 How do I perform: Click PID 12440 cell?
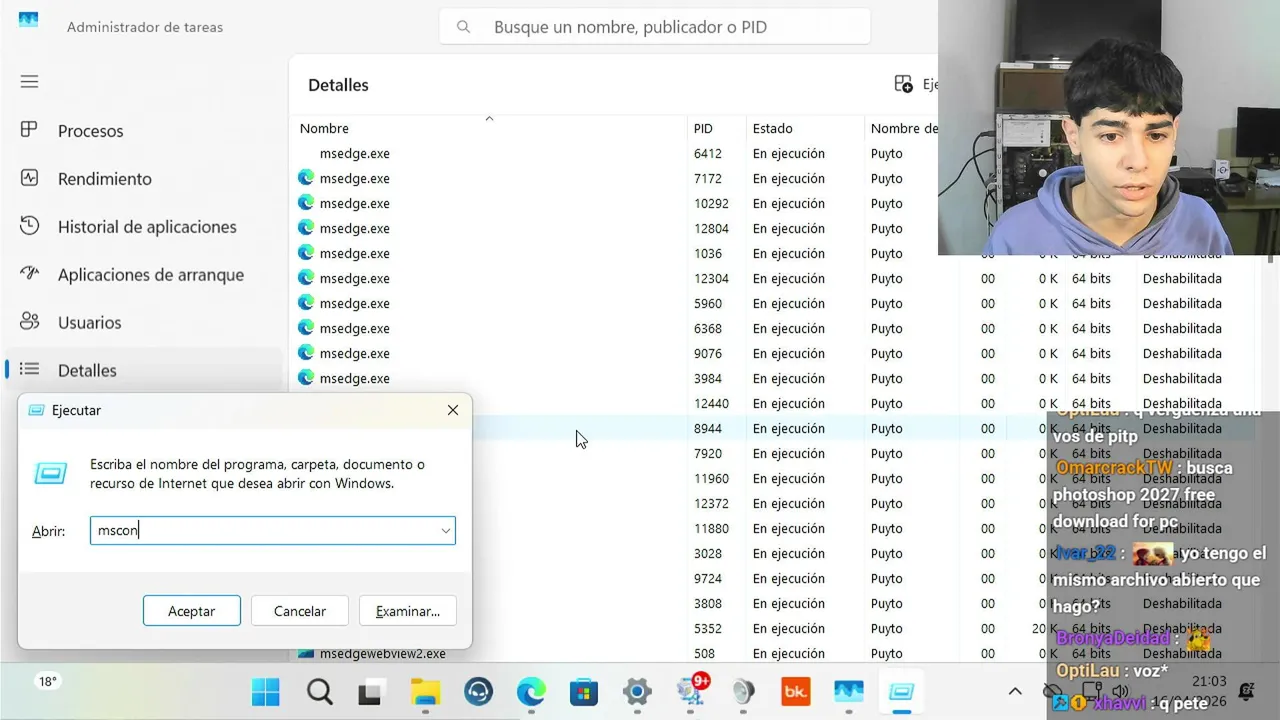(x=712, y=403)
